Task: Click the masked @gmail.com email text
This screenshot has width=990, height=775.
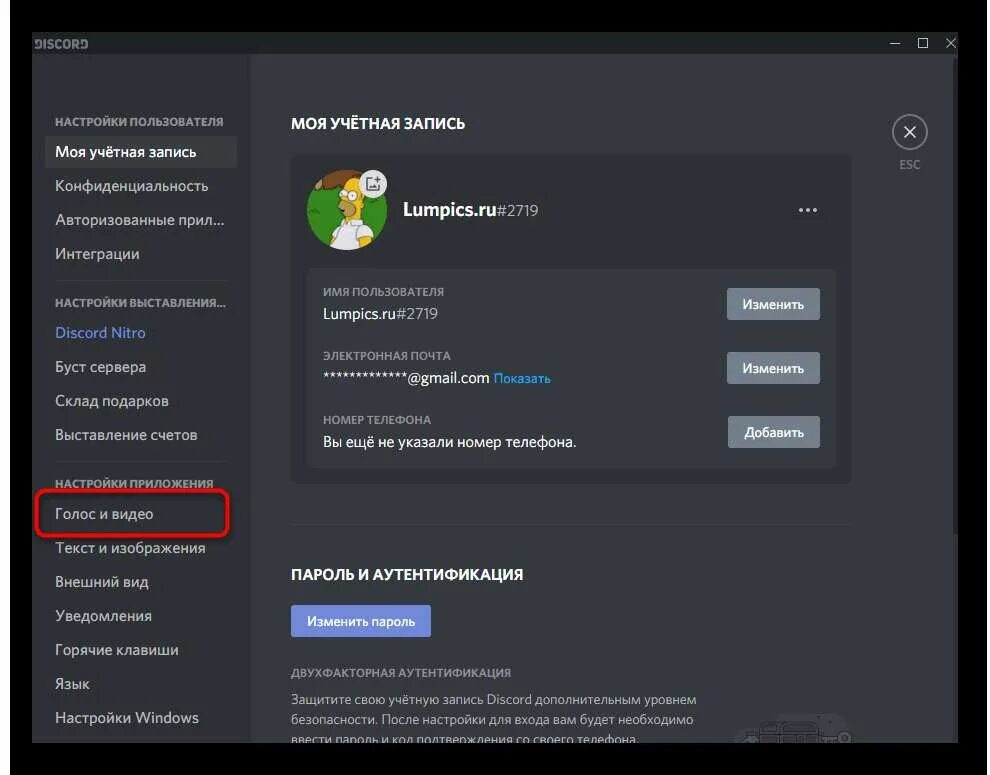Action: [x=406, y=378]
